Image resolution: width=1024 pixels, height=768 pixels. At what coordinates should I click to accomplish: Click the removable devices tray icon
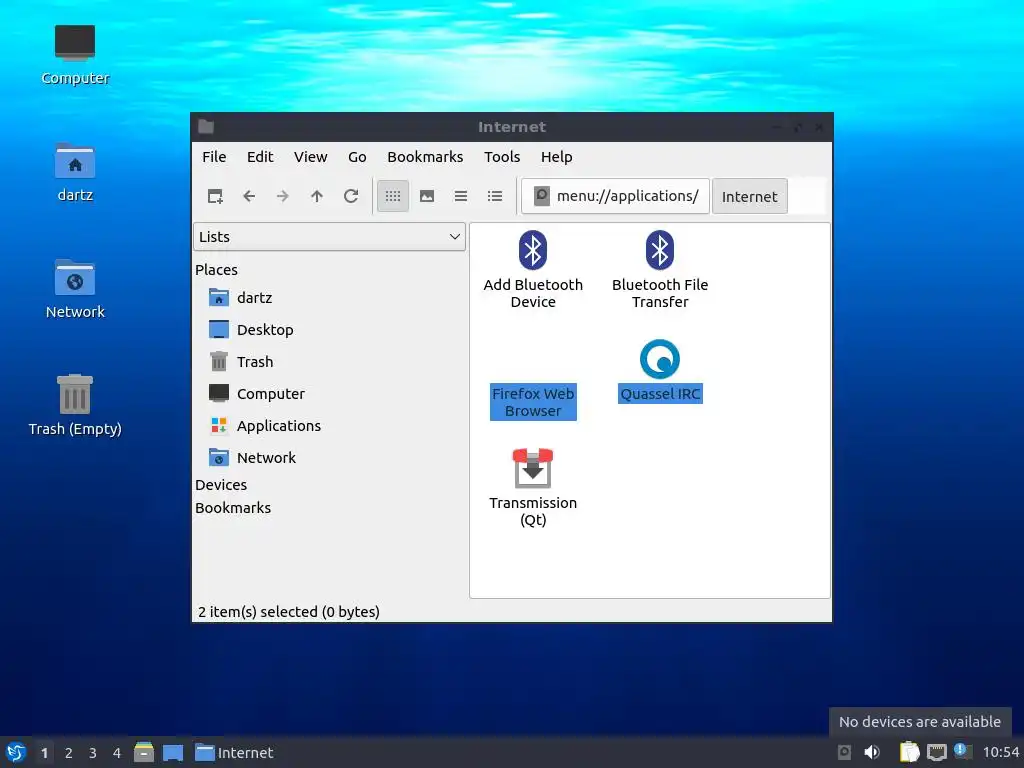pyautogui.click(x=844, y=752)
